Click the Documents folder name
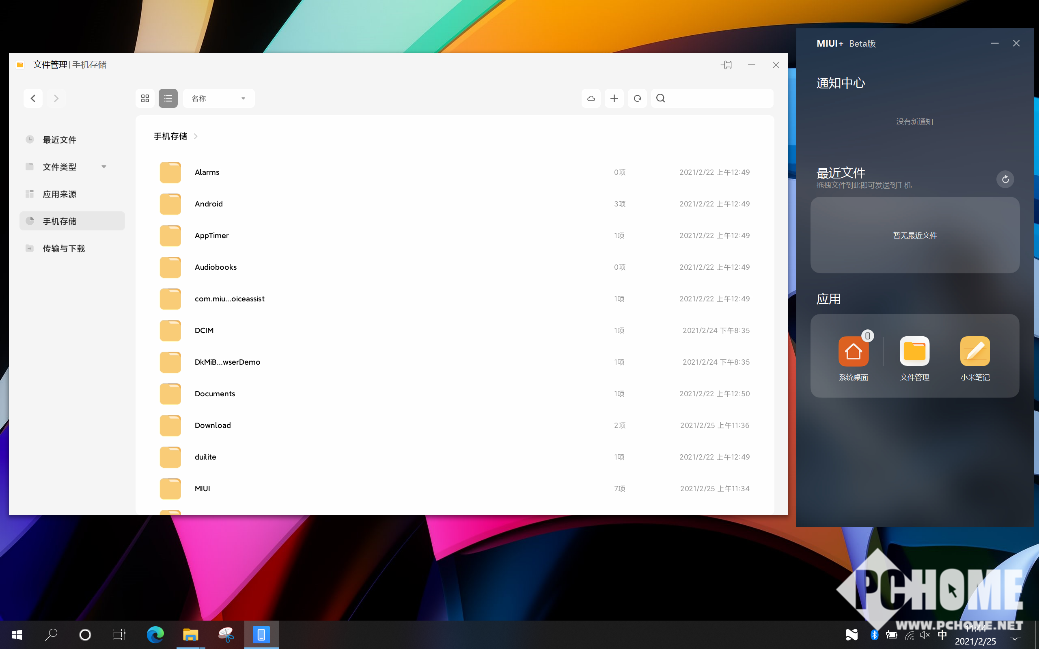1039x649 pixels. click(215, 394)
